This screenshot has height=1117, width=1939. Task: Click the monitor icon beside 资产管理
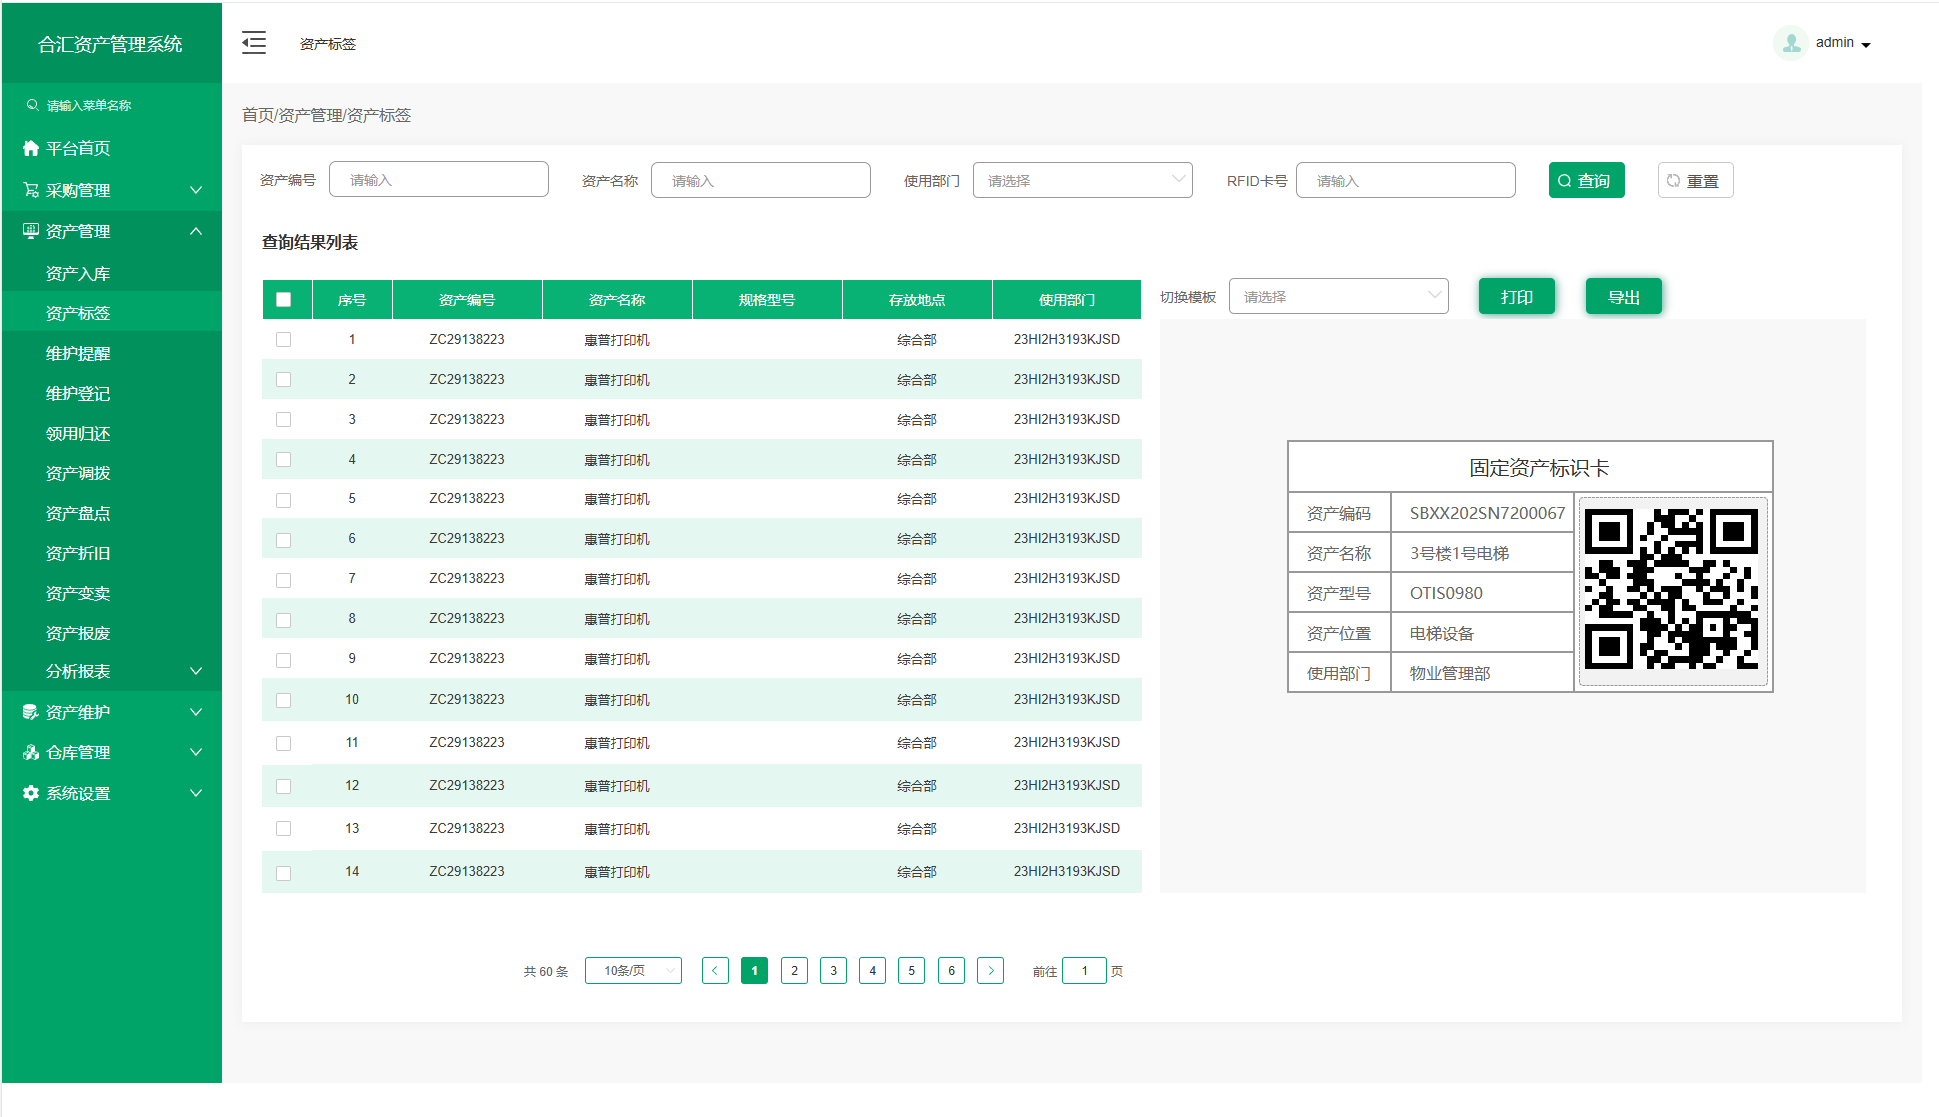pyautogui.click(x=31, y=231)
